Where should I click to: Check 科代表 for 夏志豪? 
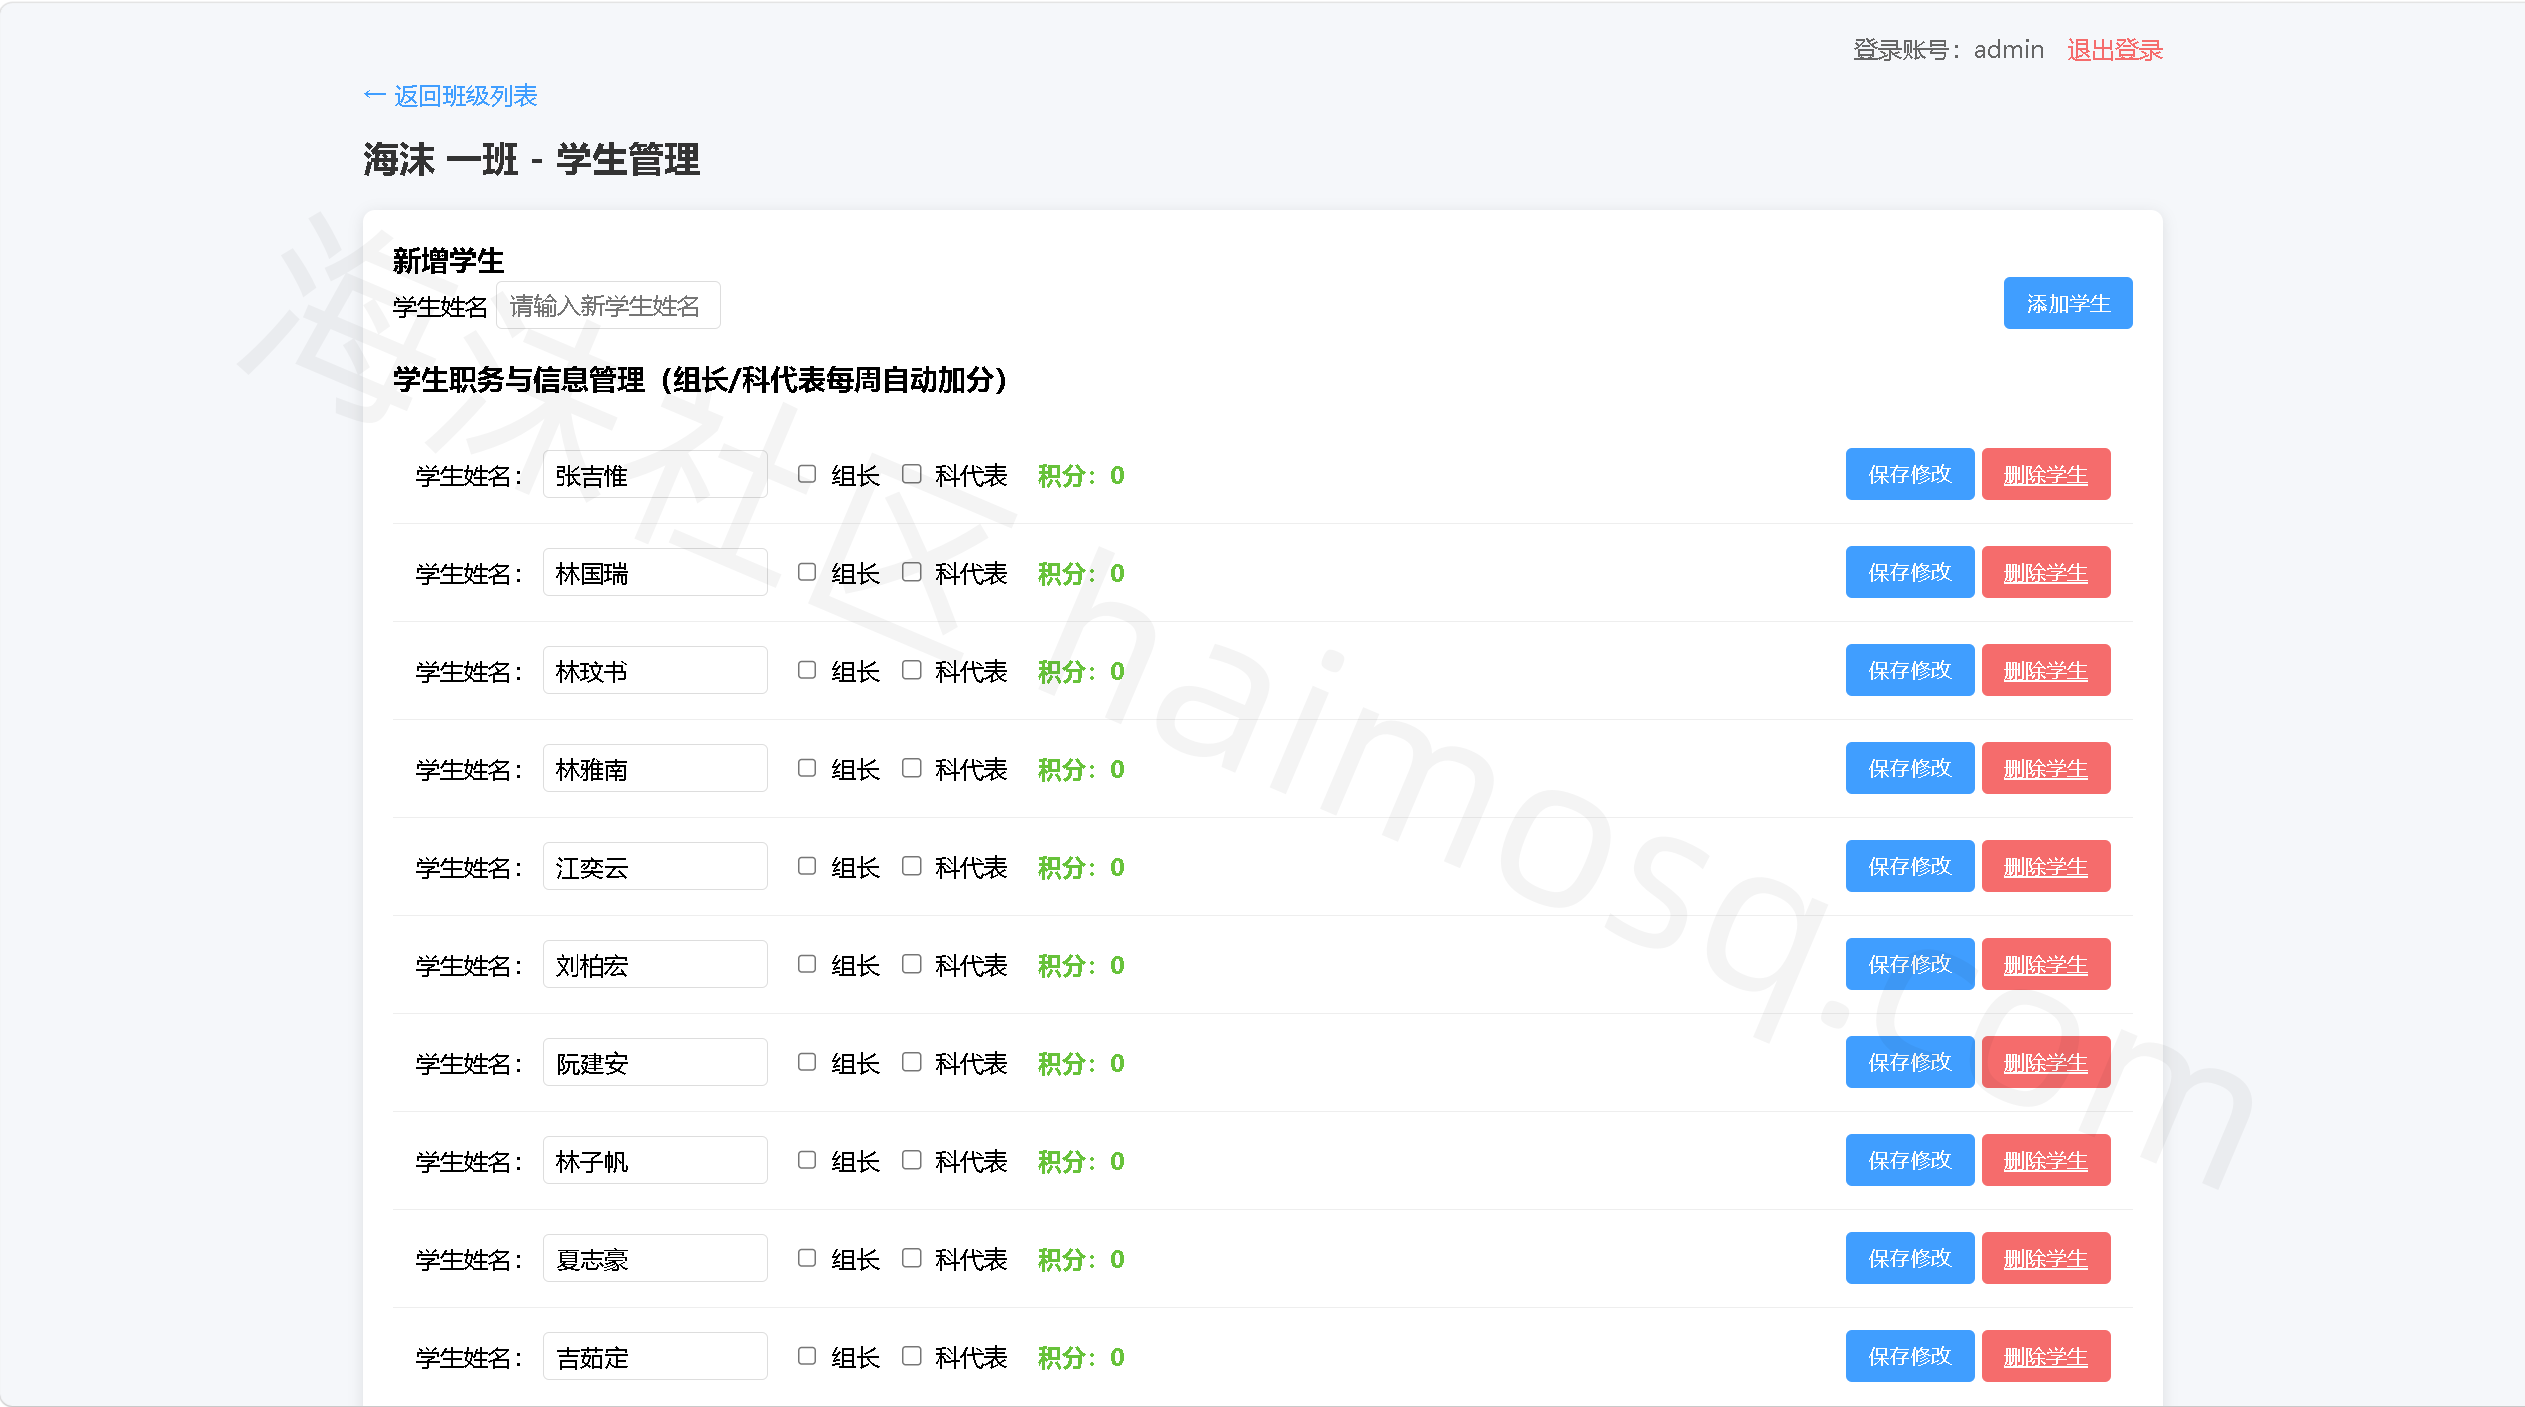click(x=911, y=1258)
